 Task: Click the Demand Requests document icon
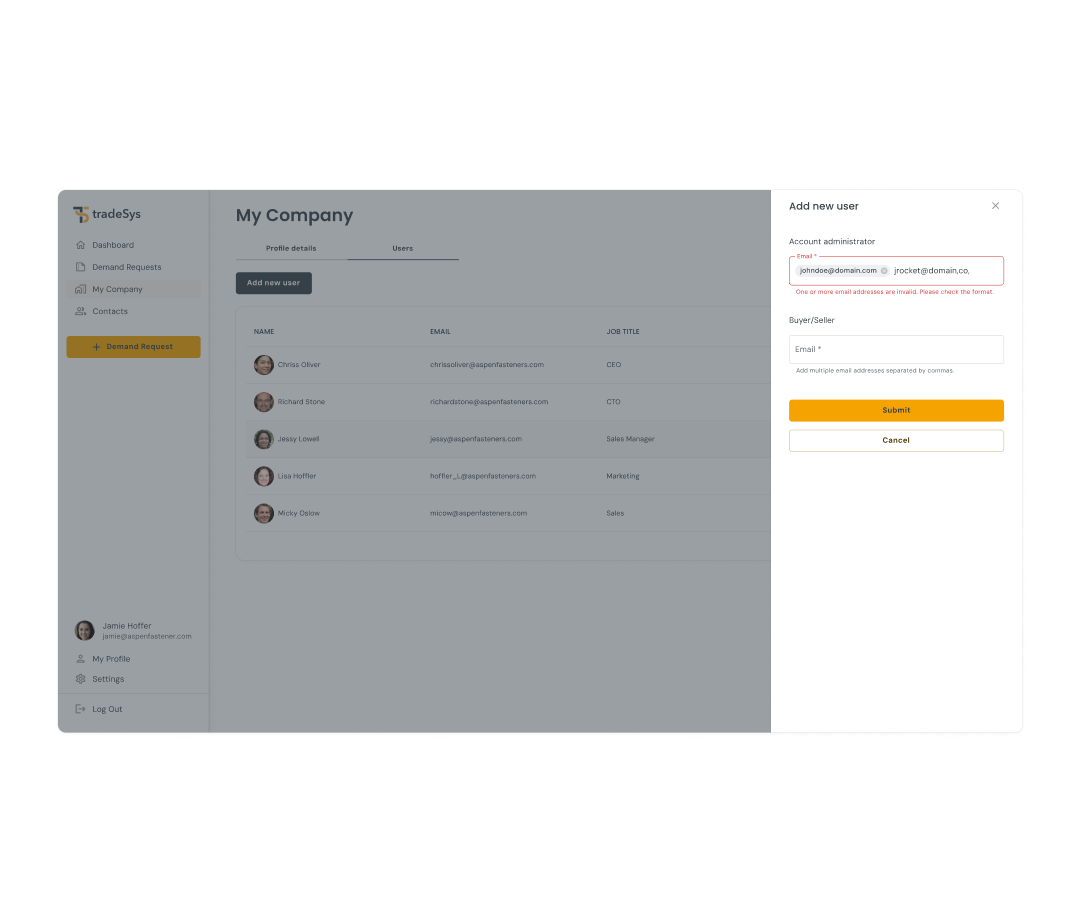pyautogui.click(x=81, y=267)
